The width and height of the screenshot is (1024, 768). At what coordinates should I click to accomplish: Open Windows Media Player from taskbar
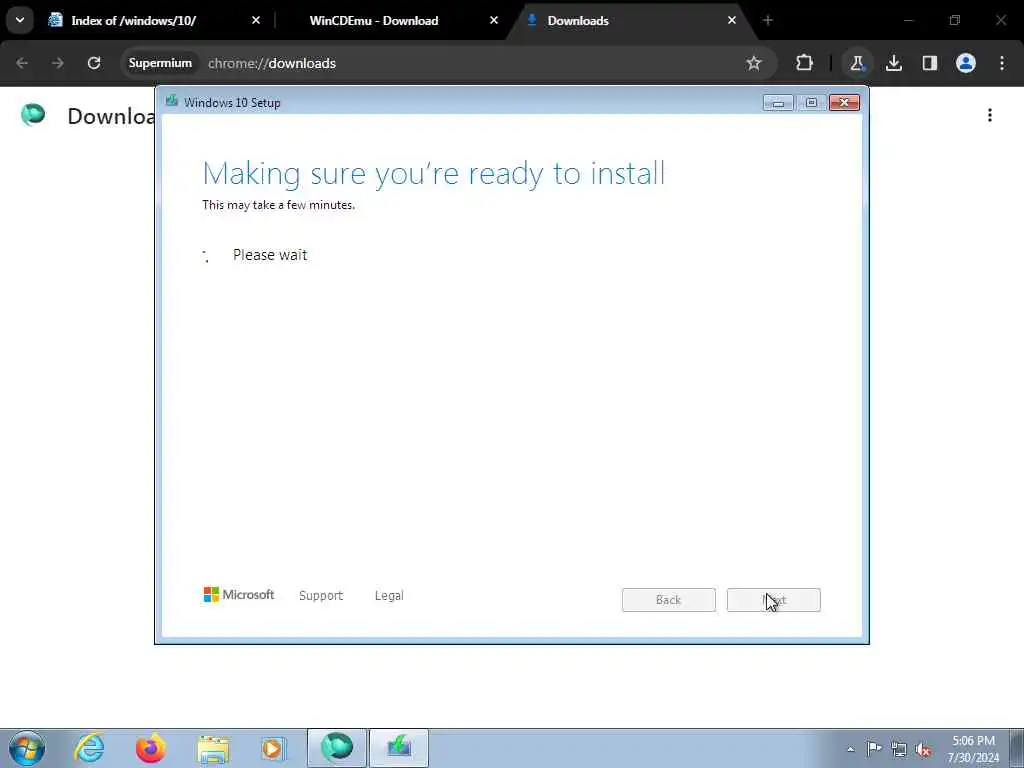273,748
